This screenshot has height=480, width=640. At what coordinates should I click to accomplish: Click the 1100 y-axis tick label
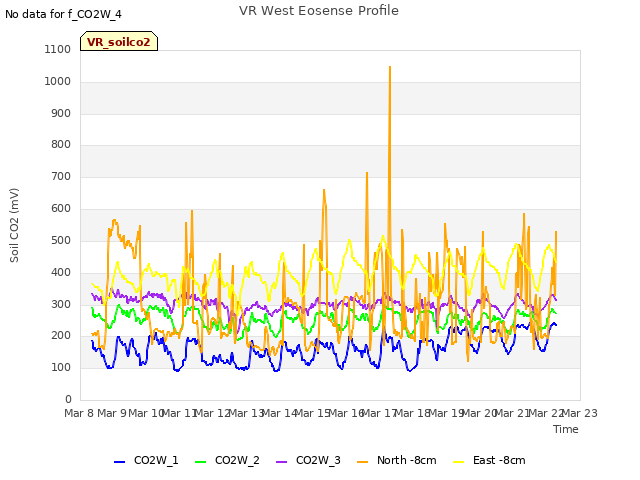(58, 49)
